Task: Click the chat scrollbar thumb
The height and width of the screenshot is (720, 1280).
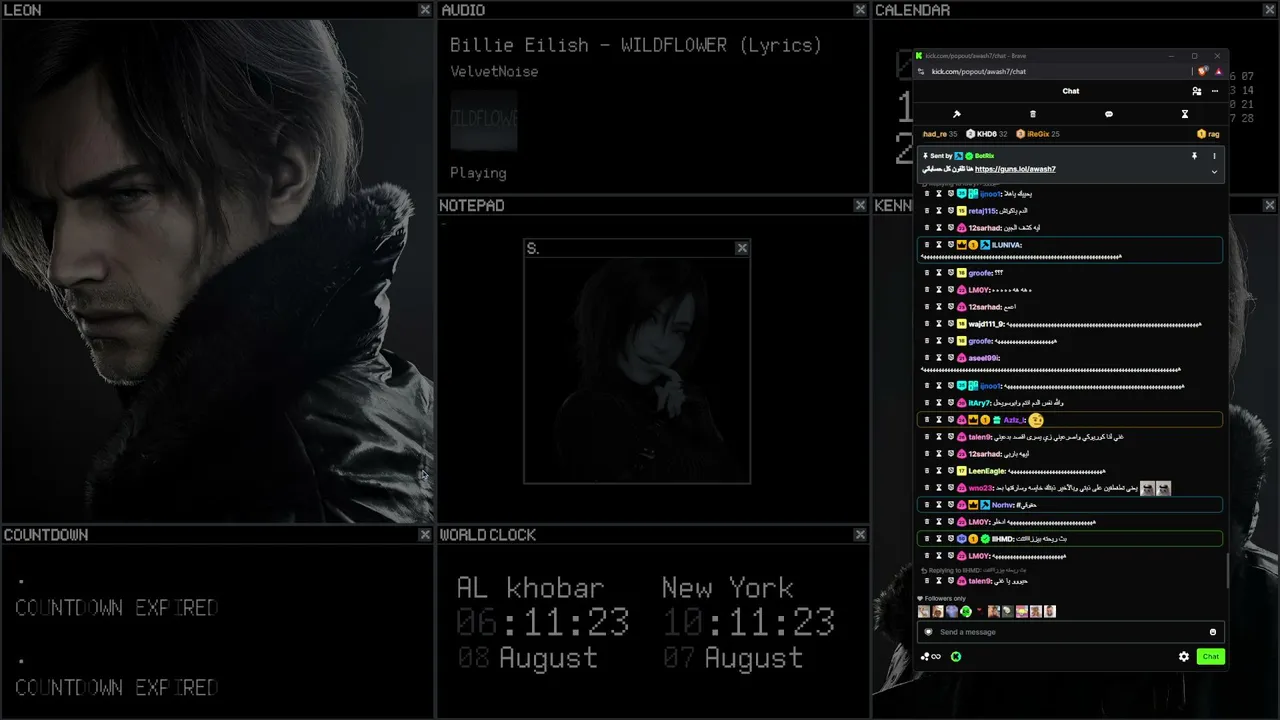Action: pos(1228,569)
